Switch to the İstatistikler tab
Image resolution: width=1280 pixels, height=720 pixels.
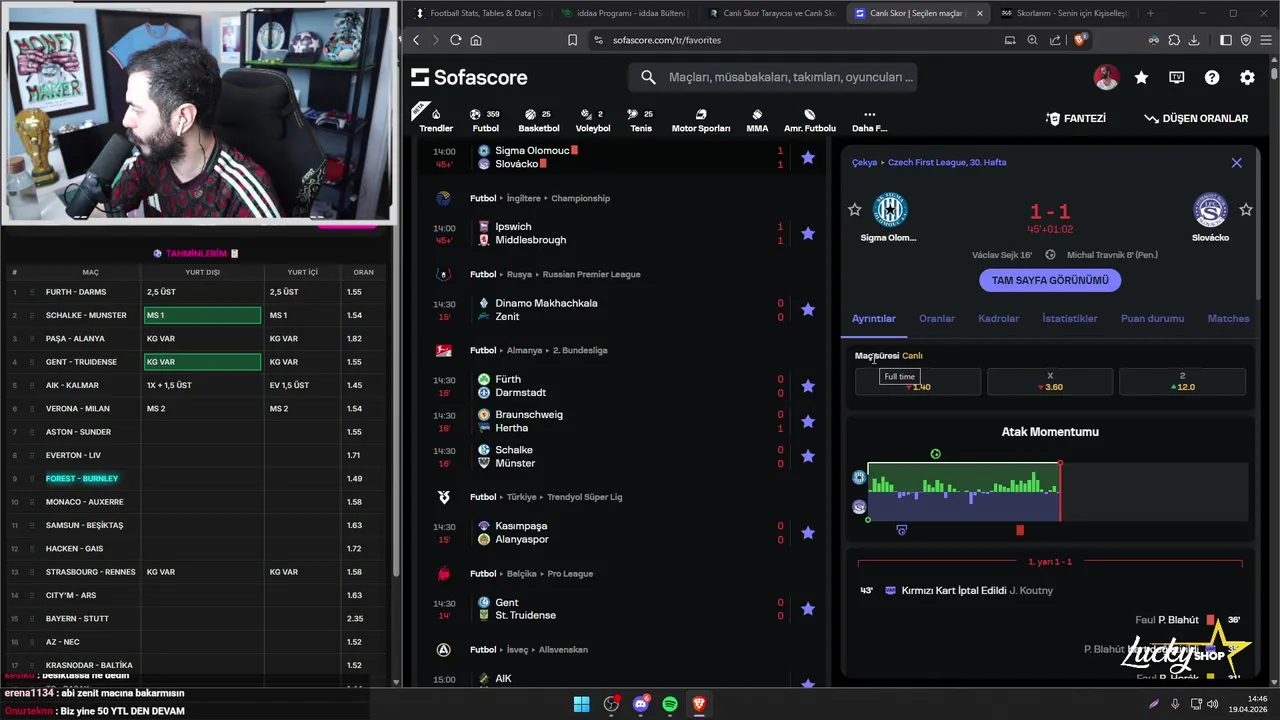1070,318
